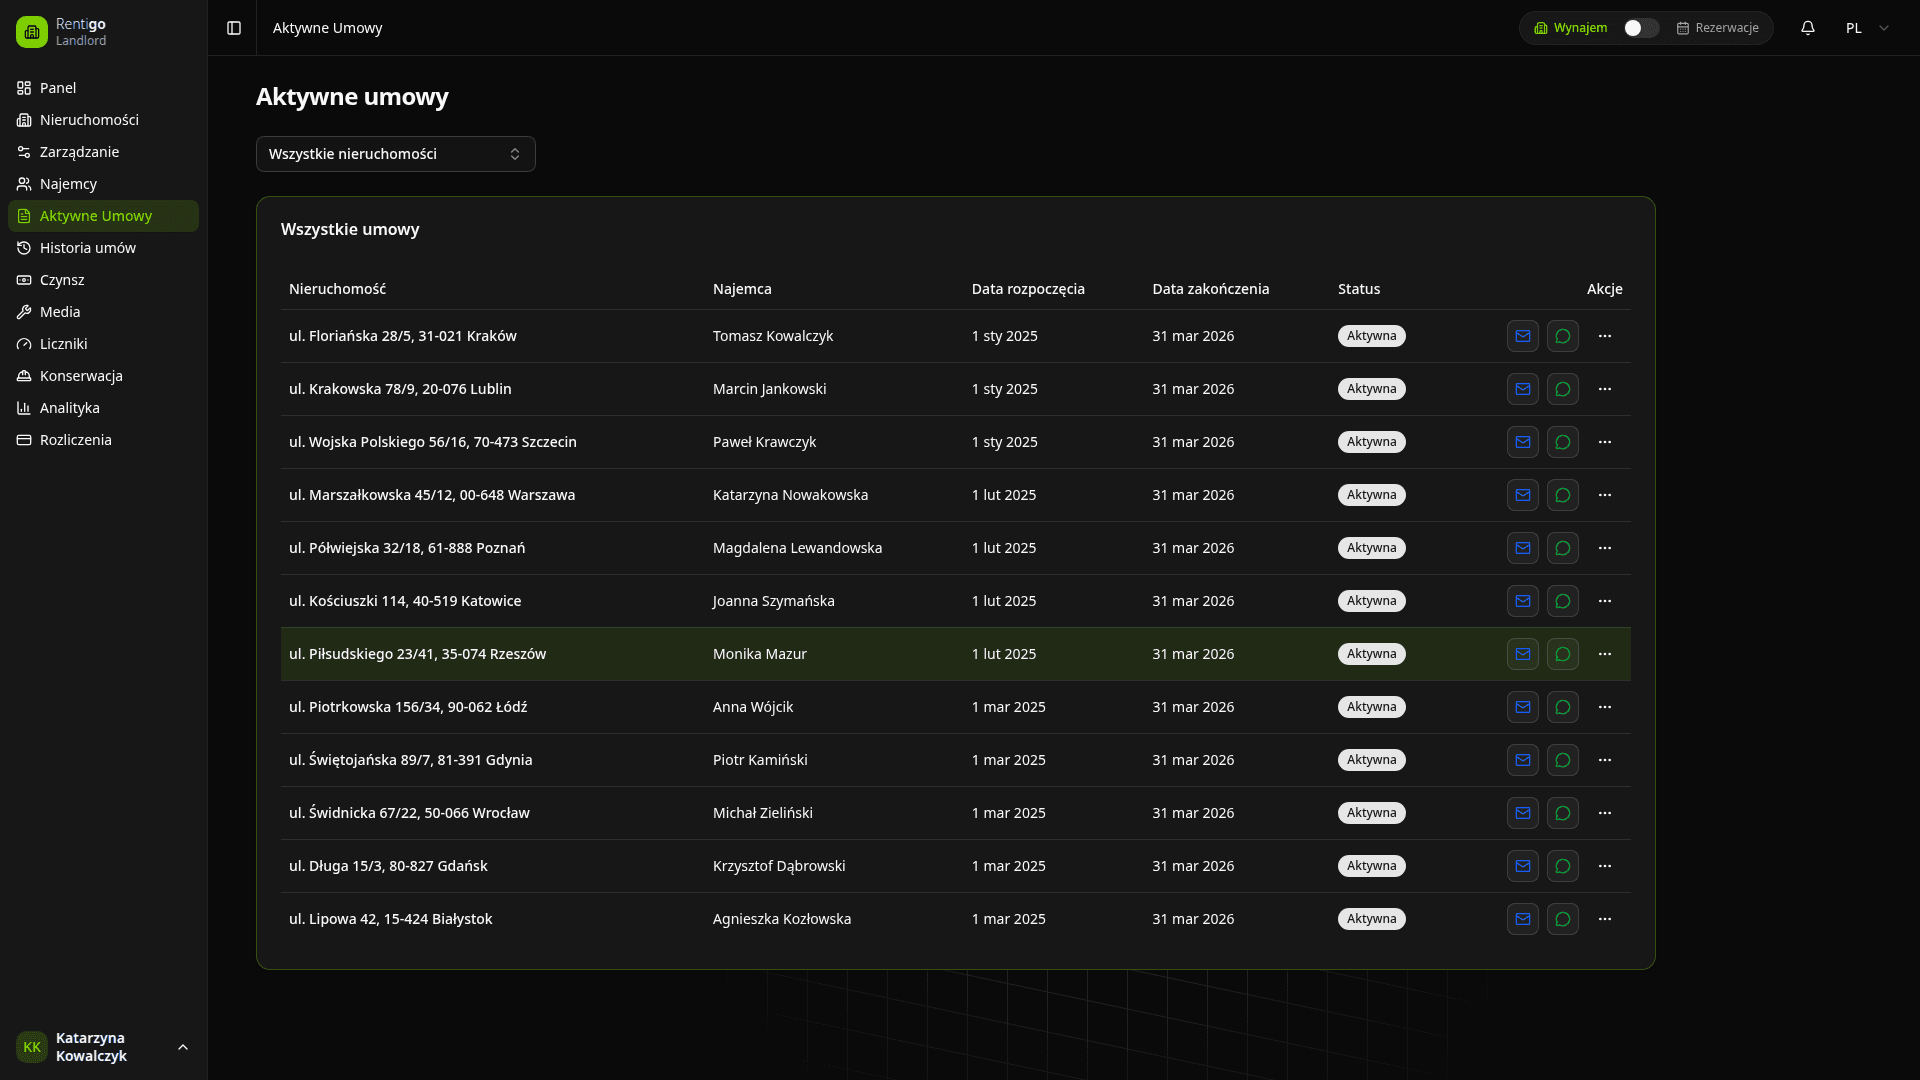1920x1080 pixels.
Task: Message Anna Wójcik via chat icon
Action: [x=1562, y=707]
